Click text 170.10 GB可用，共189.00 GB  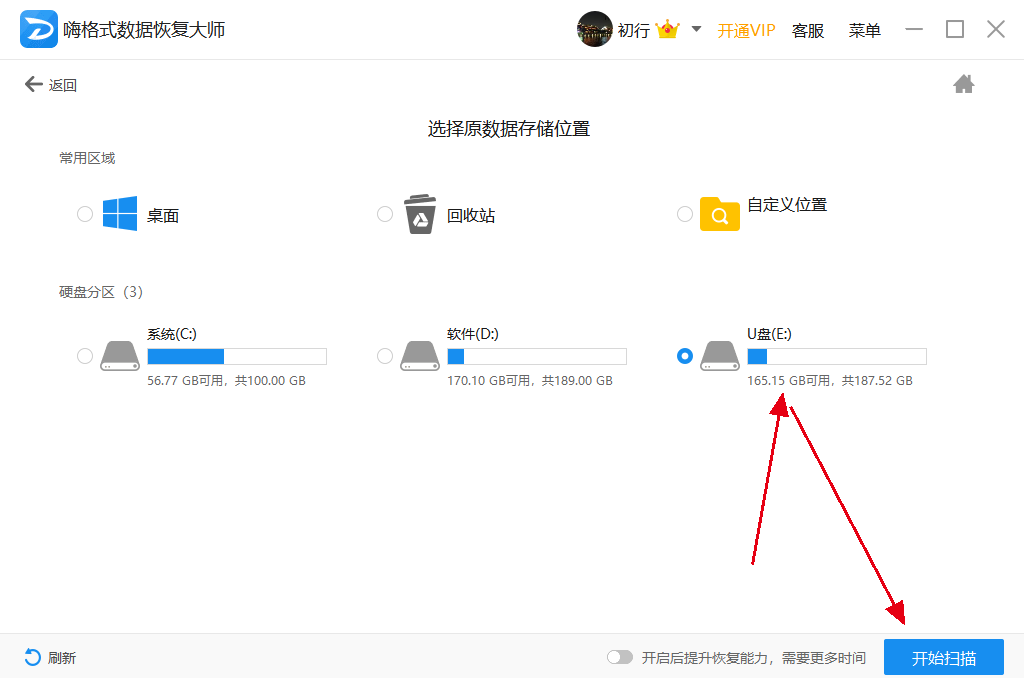tap(530, 381)
